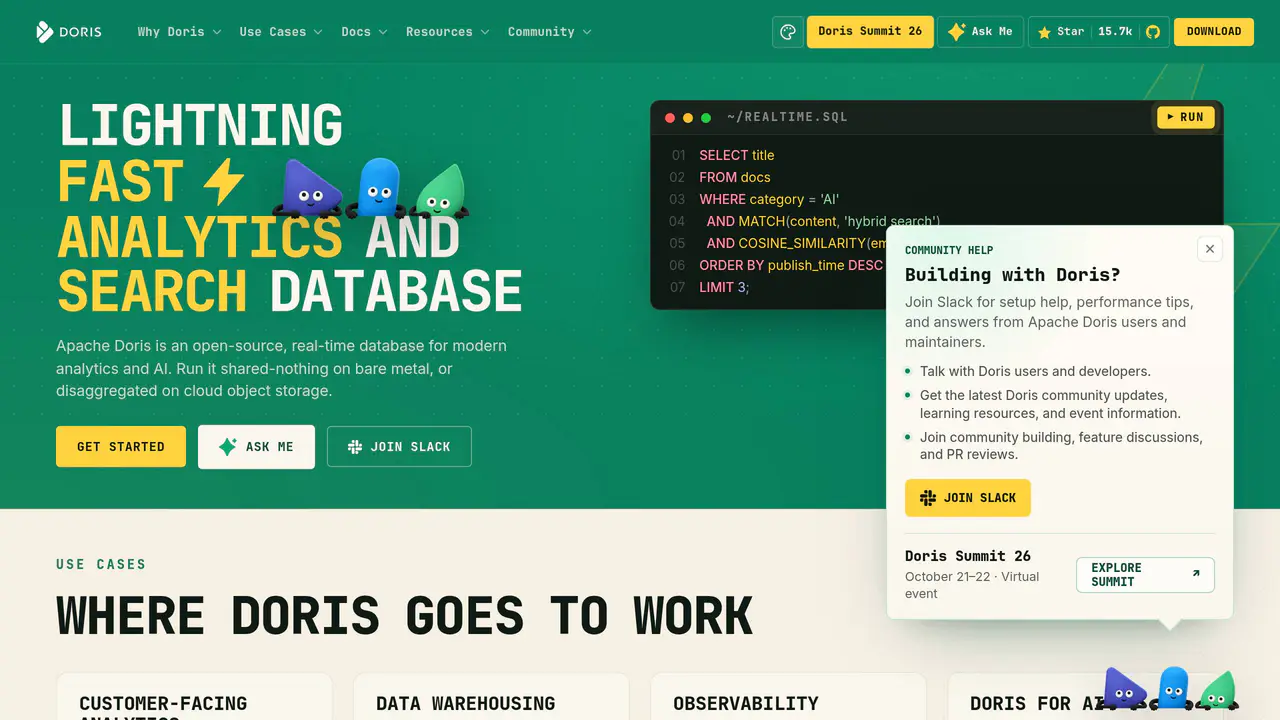This screenshot has width=1280, height=720.
Task: Open the Doris Summit 26 header button
Action: tap(870, 32)
